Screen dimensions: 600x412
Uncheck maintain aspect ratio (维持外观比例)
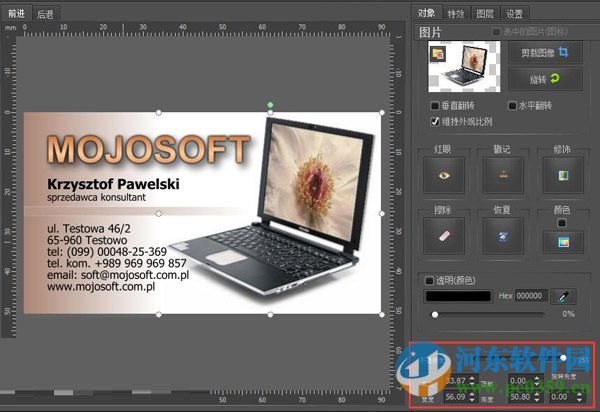435,122
